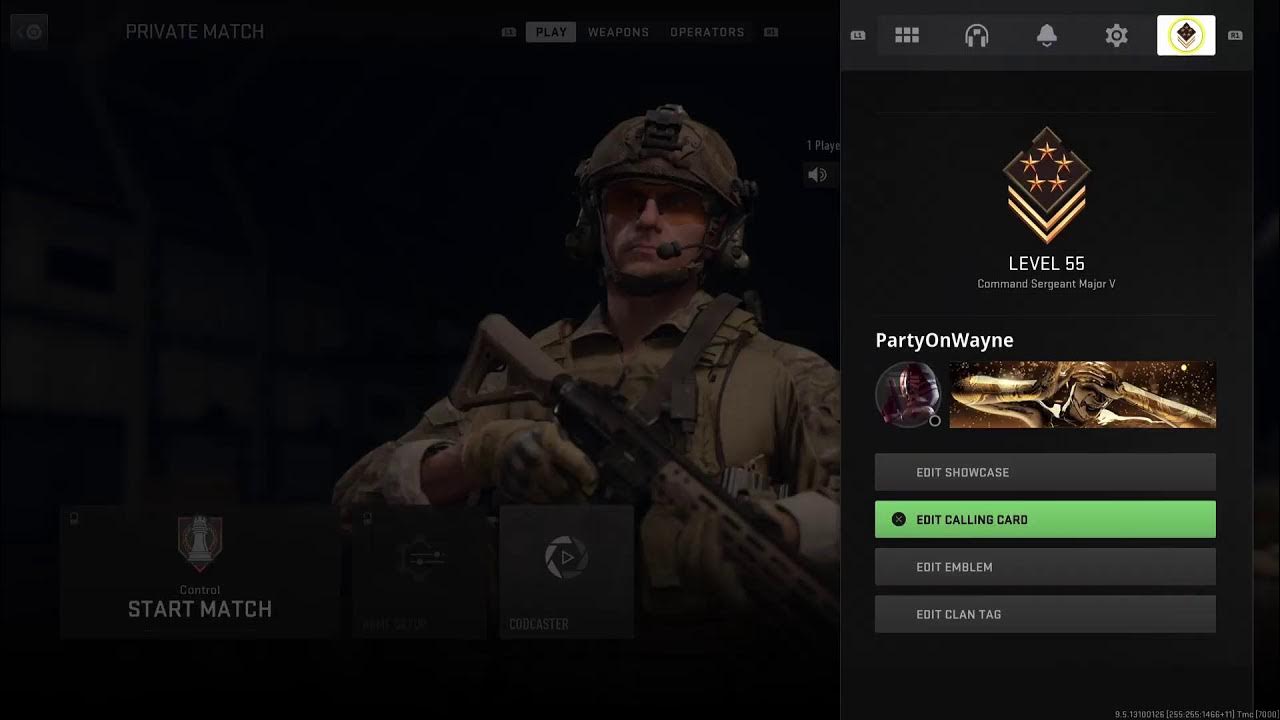The image size is (1280, 720).
Task: Click the Level 55 rank emblem
Action: point(1046,185)
